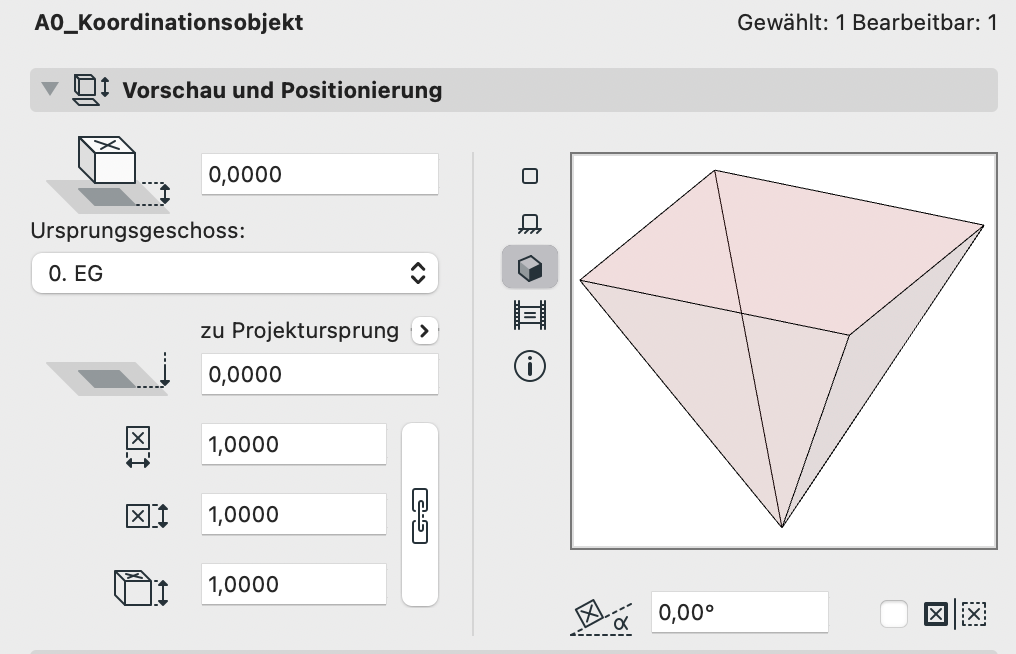This screenshot has height=654, width=1016.
Task: Select the 3D view preview cube icon
Action: click(x=529, y=267)
